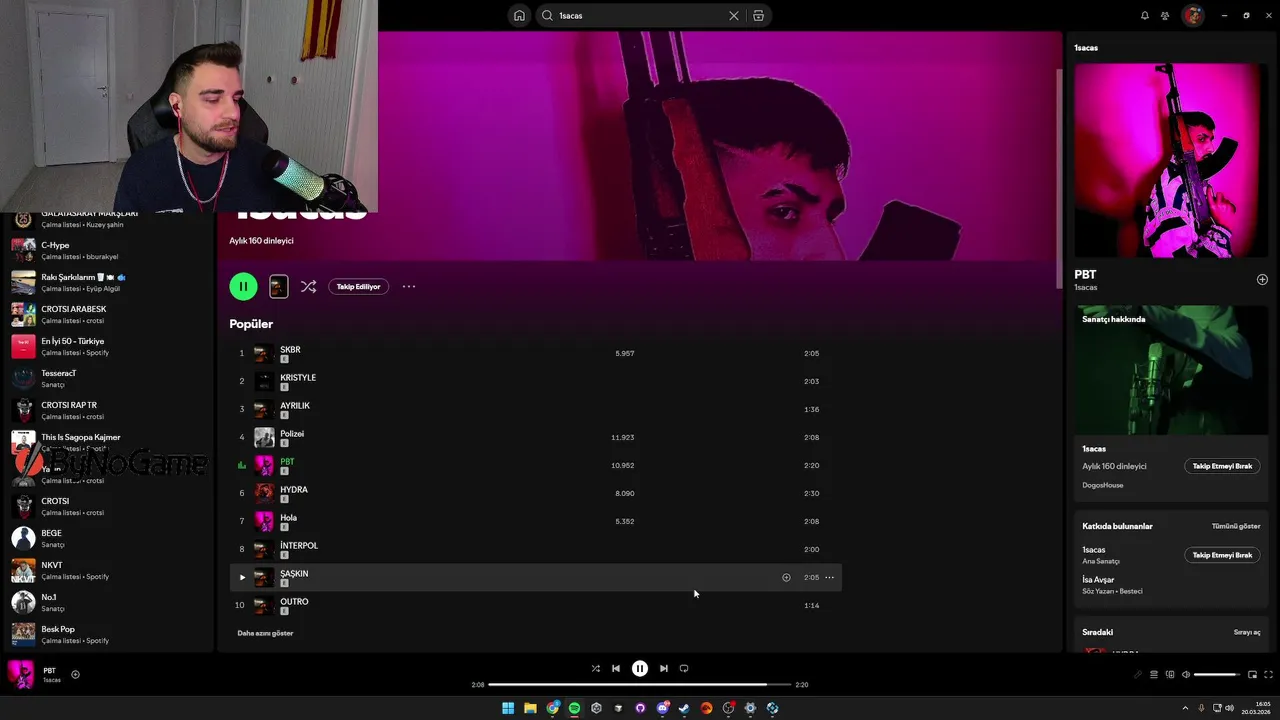This screenshot has height=720, width=1280.
Task: Go to Spotify Home via house icon
Action: click(x=519, y=15)
